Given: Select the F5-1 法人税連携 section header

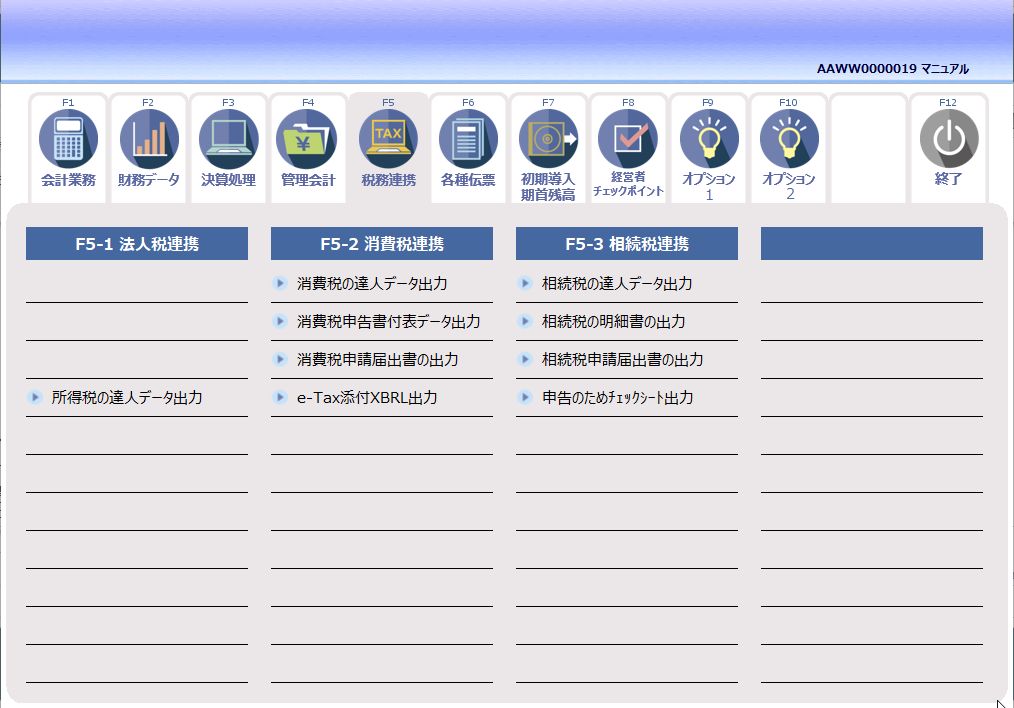Looking at the screenshot, I should 136,243.
